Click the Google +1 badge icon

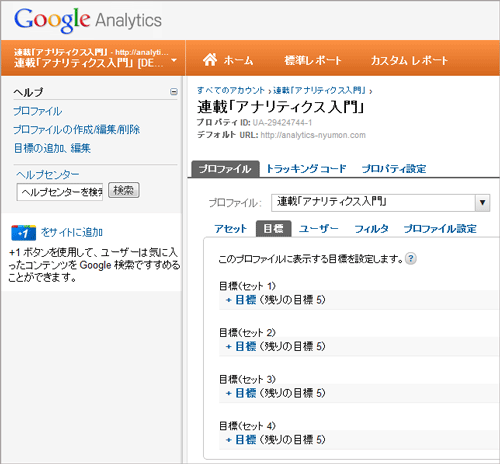23,233
